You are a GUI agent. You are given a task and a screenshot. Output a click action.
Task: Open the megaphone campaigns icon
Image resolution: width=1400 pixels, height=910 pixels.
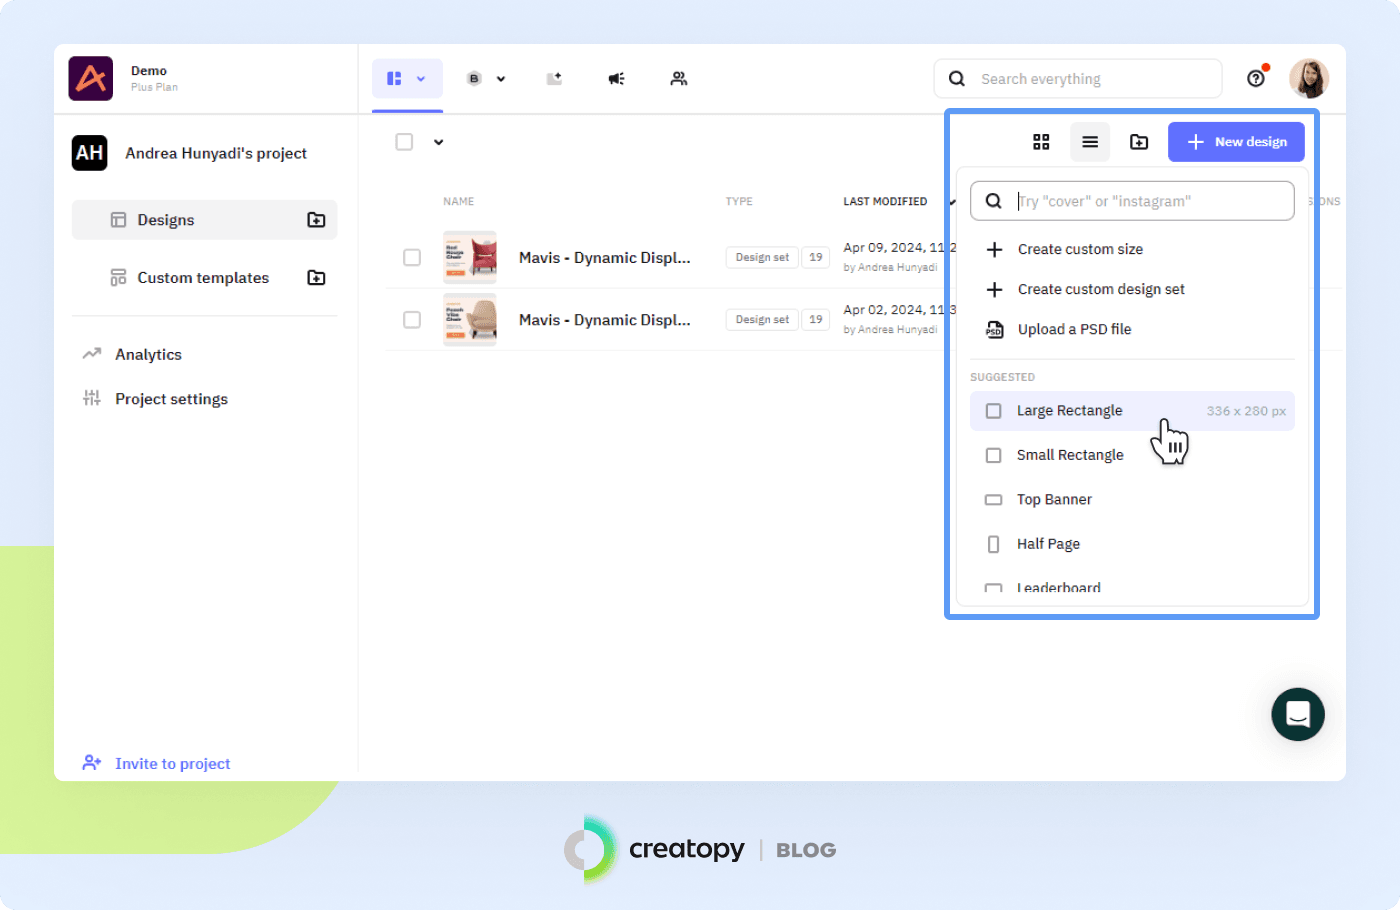[617, 79]
